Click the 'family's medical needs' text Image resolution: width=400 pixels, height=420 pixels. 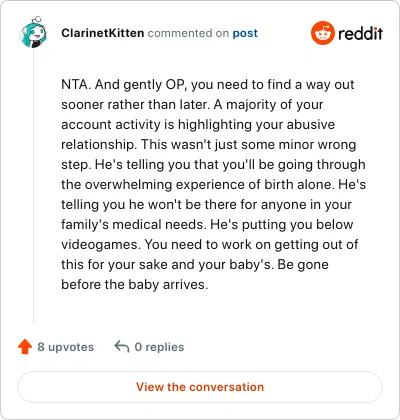pos(132,225)
